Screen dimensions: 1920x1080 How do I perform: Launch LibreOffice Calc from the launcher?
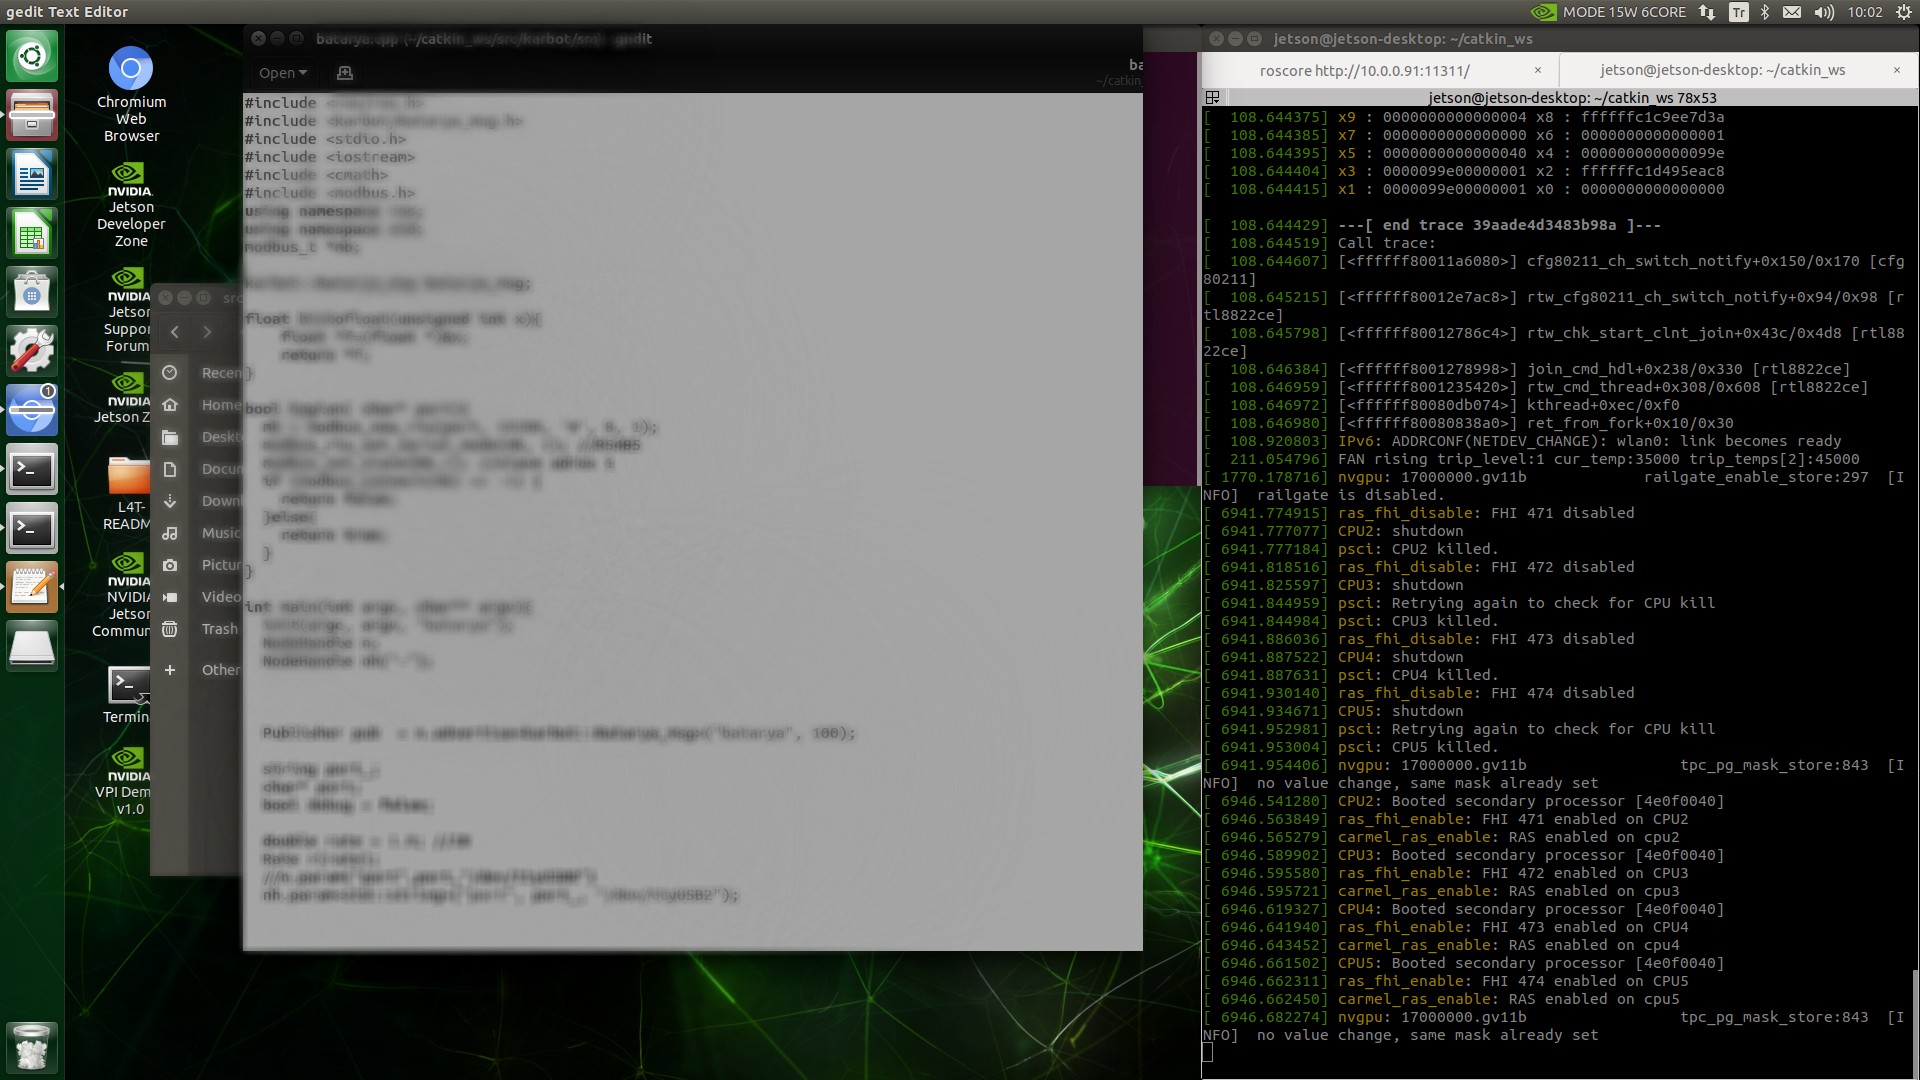pyautogui.click(x=32, y=234)
